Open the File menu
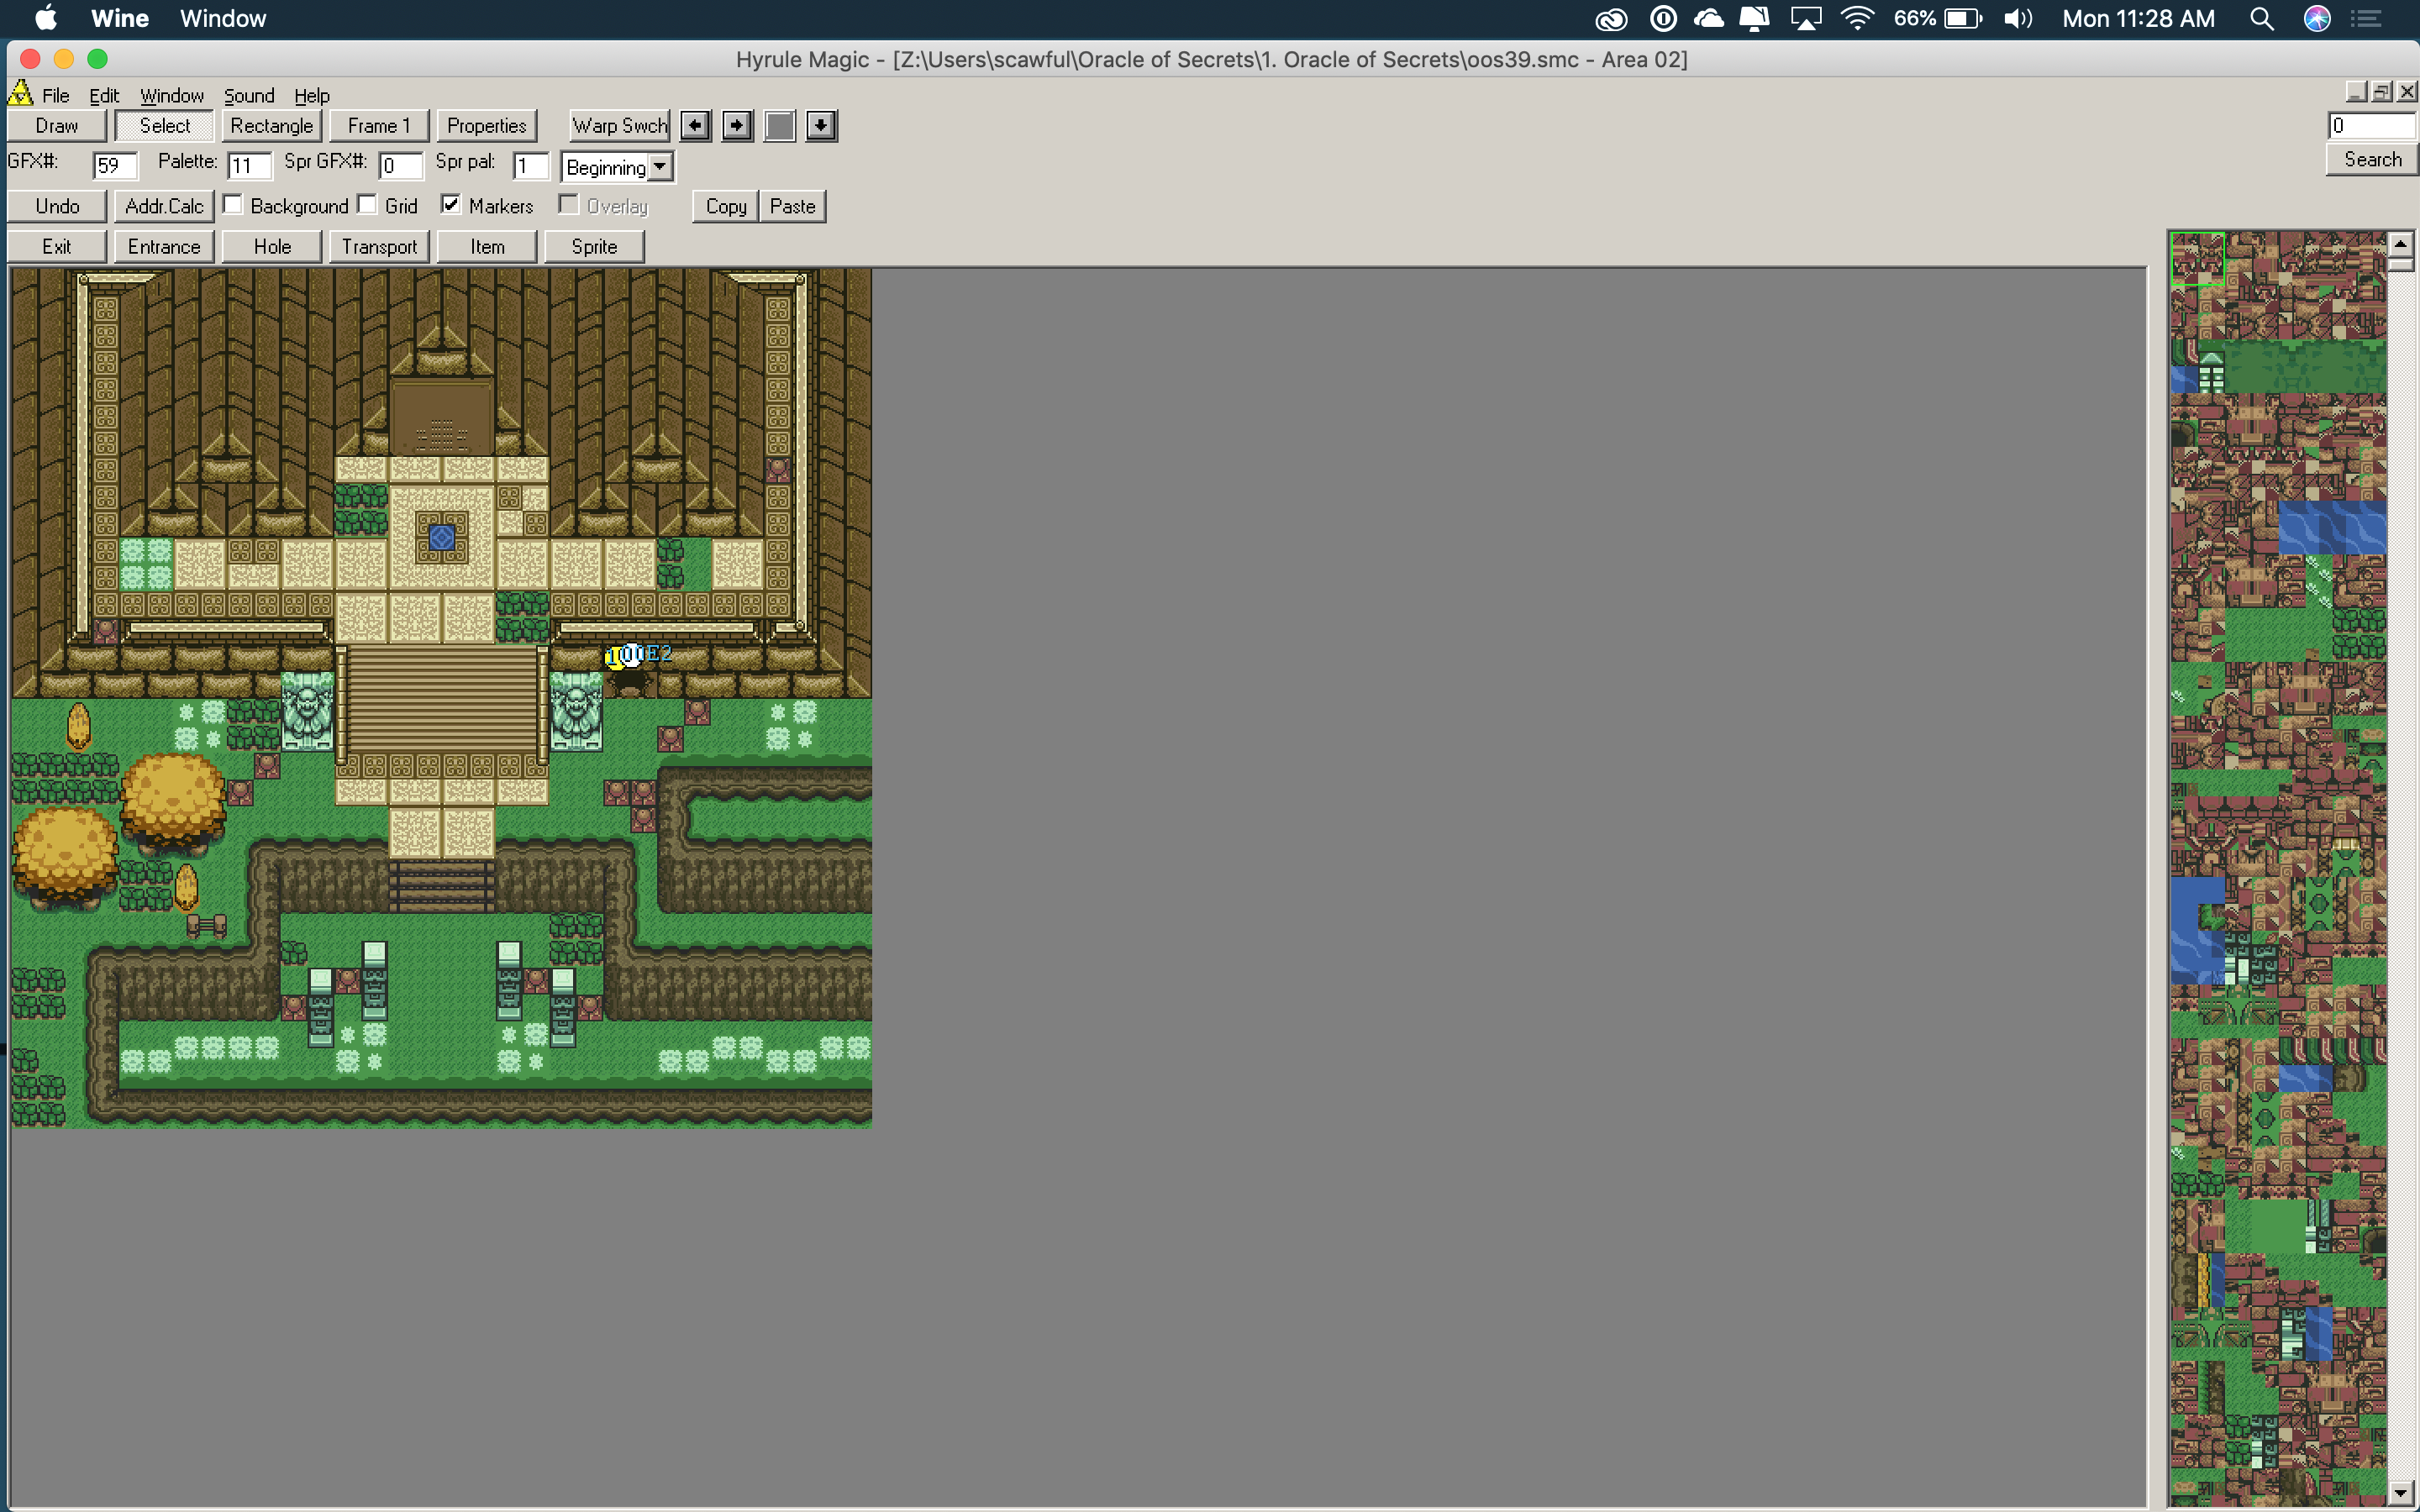The image size is (2420, 1512). point(56,96)
